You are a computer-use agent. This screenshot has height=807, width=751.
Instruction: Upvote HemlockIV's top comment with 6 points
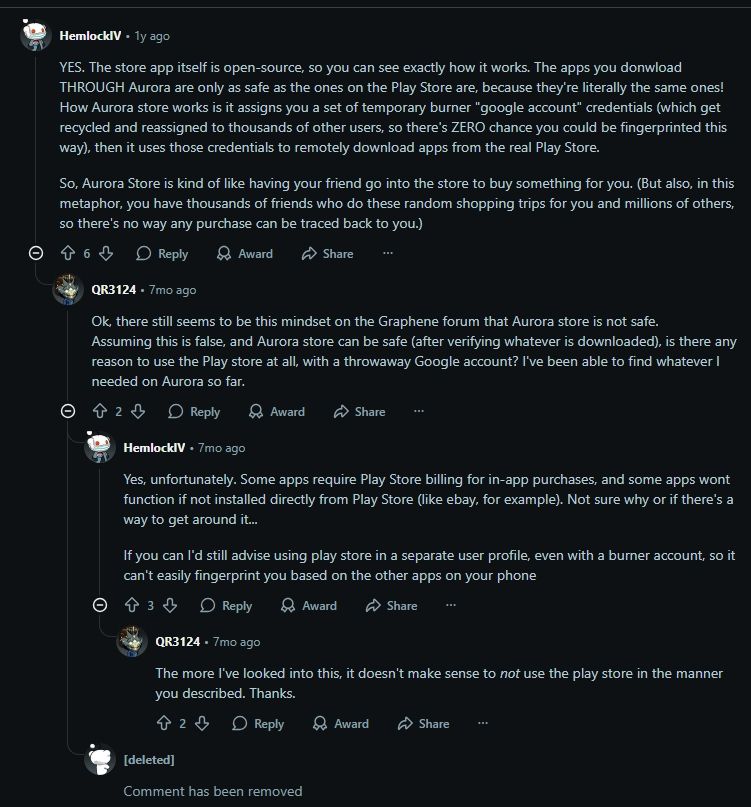point(66,254)
